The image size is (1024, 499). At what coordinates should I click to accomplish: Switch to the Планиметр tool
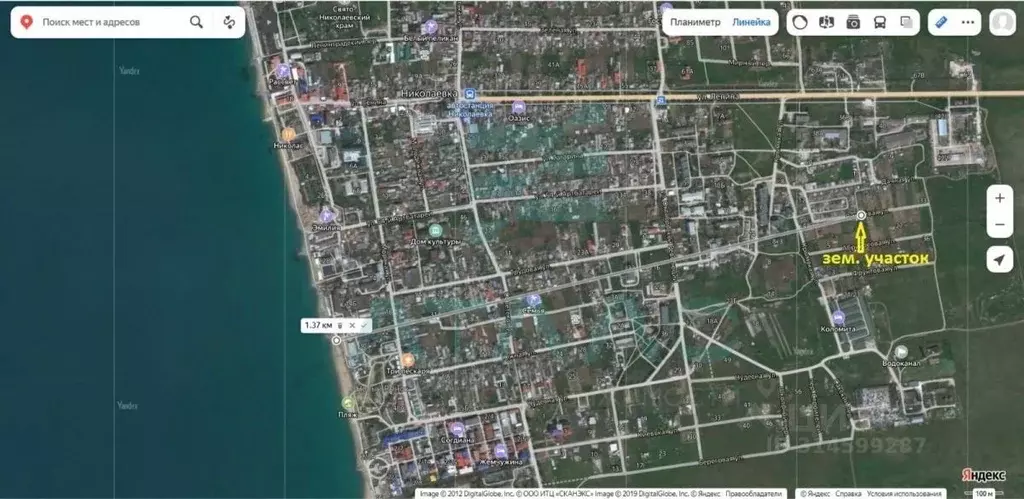pyautogui.click(x=695, y=22)
